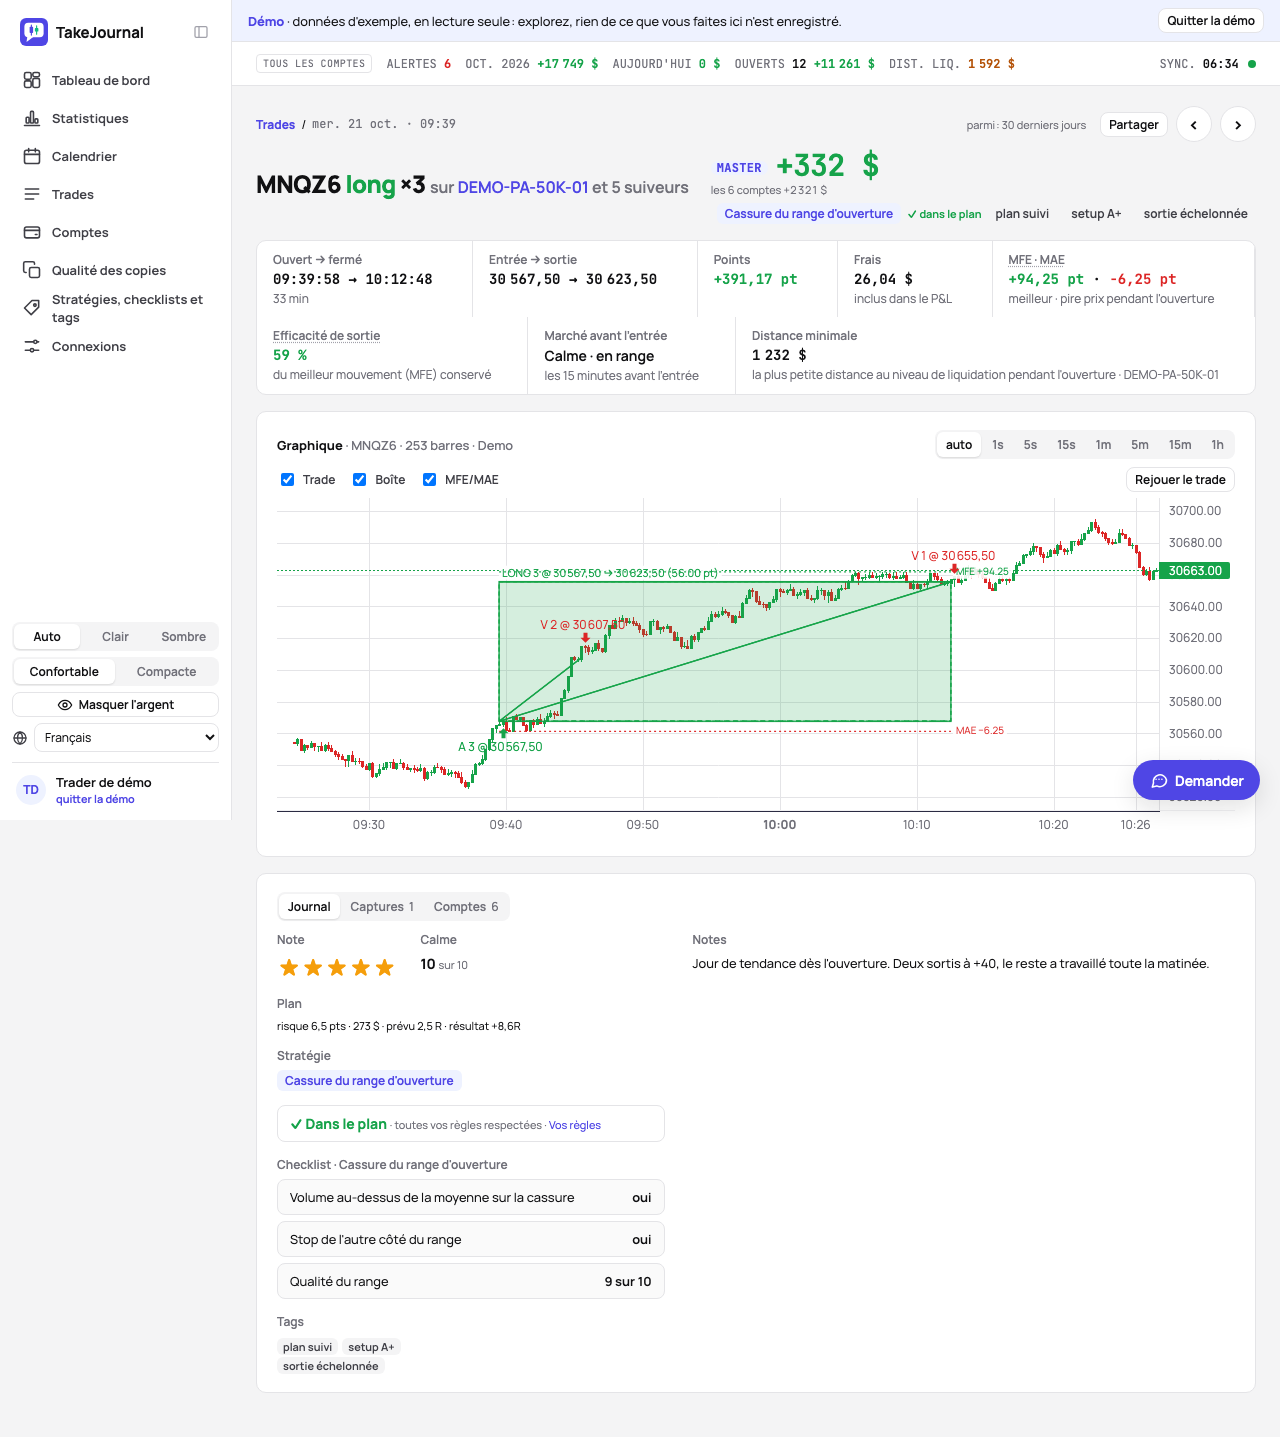Screen dimensions: 1280x1437
Task: Uncheck the Boîte overlay checkbox
Action: 360,480
